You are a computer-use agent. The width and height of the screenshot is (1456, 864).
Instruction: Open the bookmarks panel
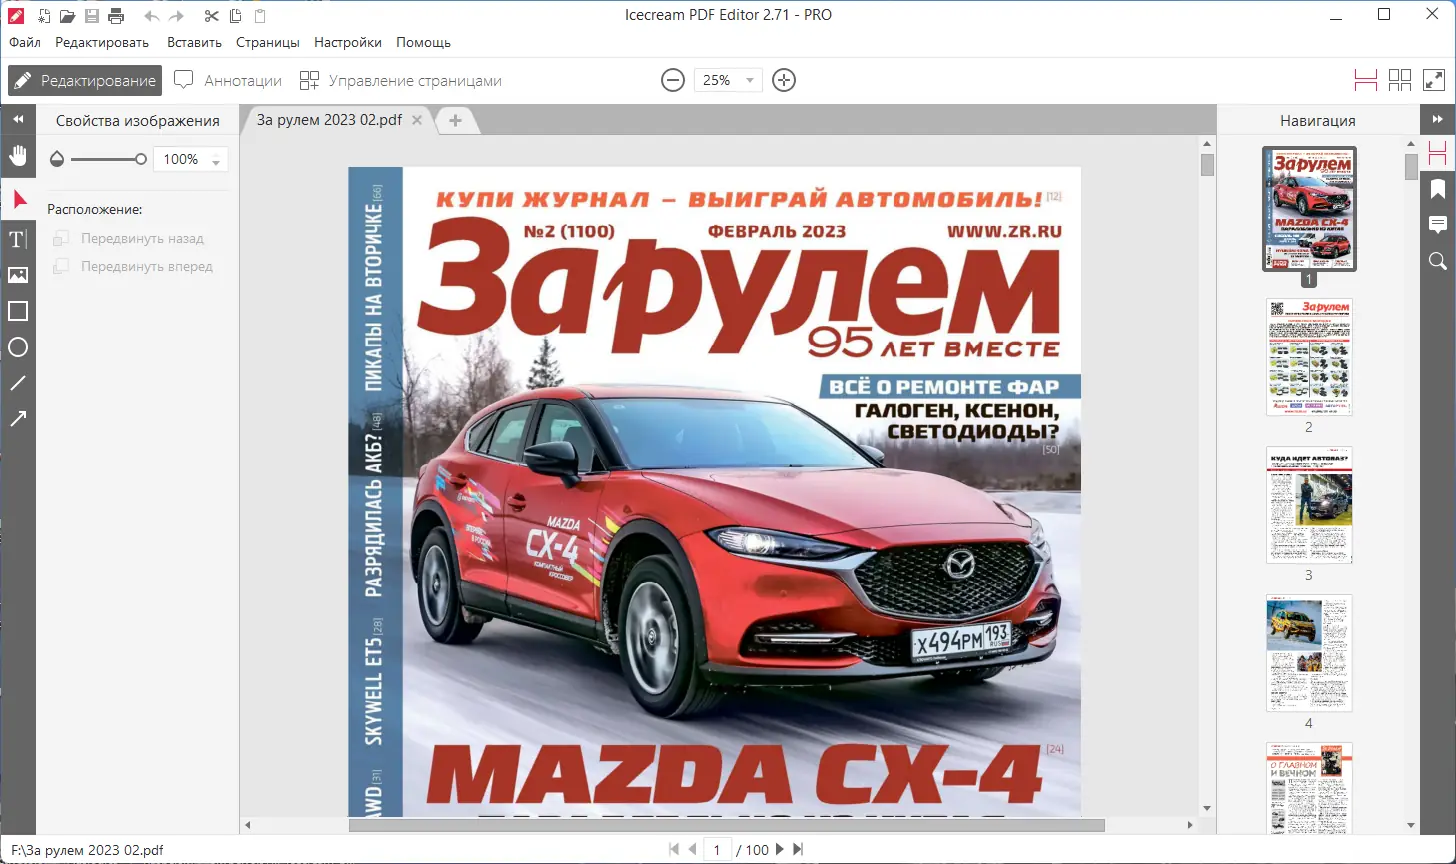pos(1438,189)
